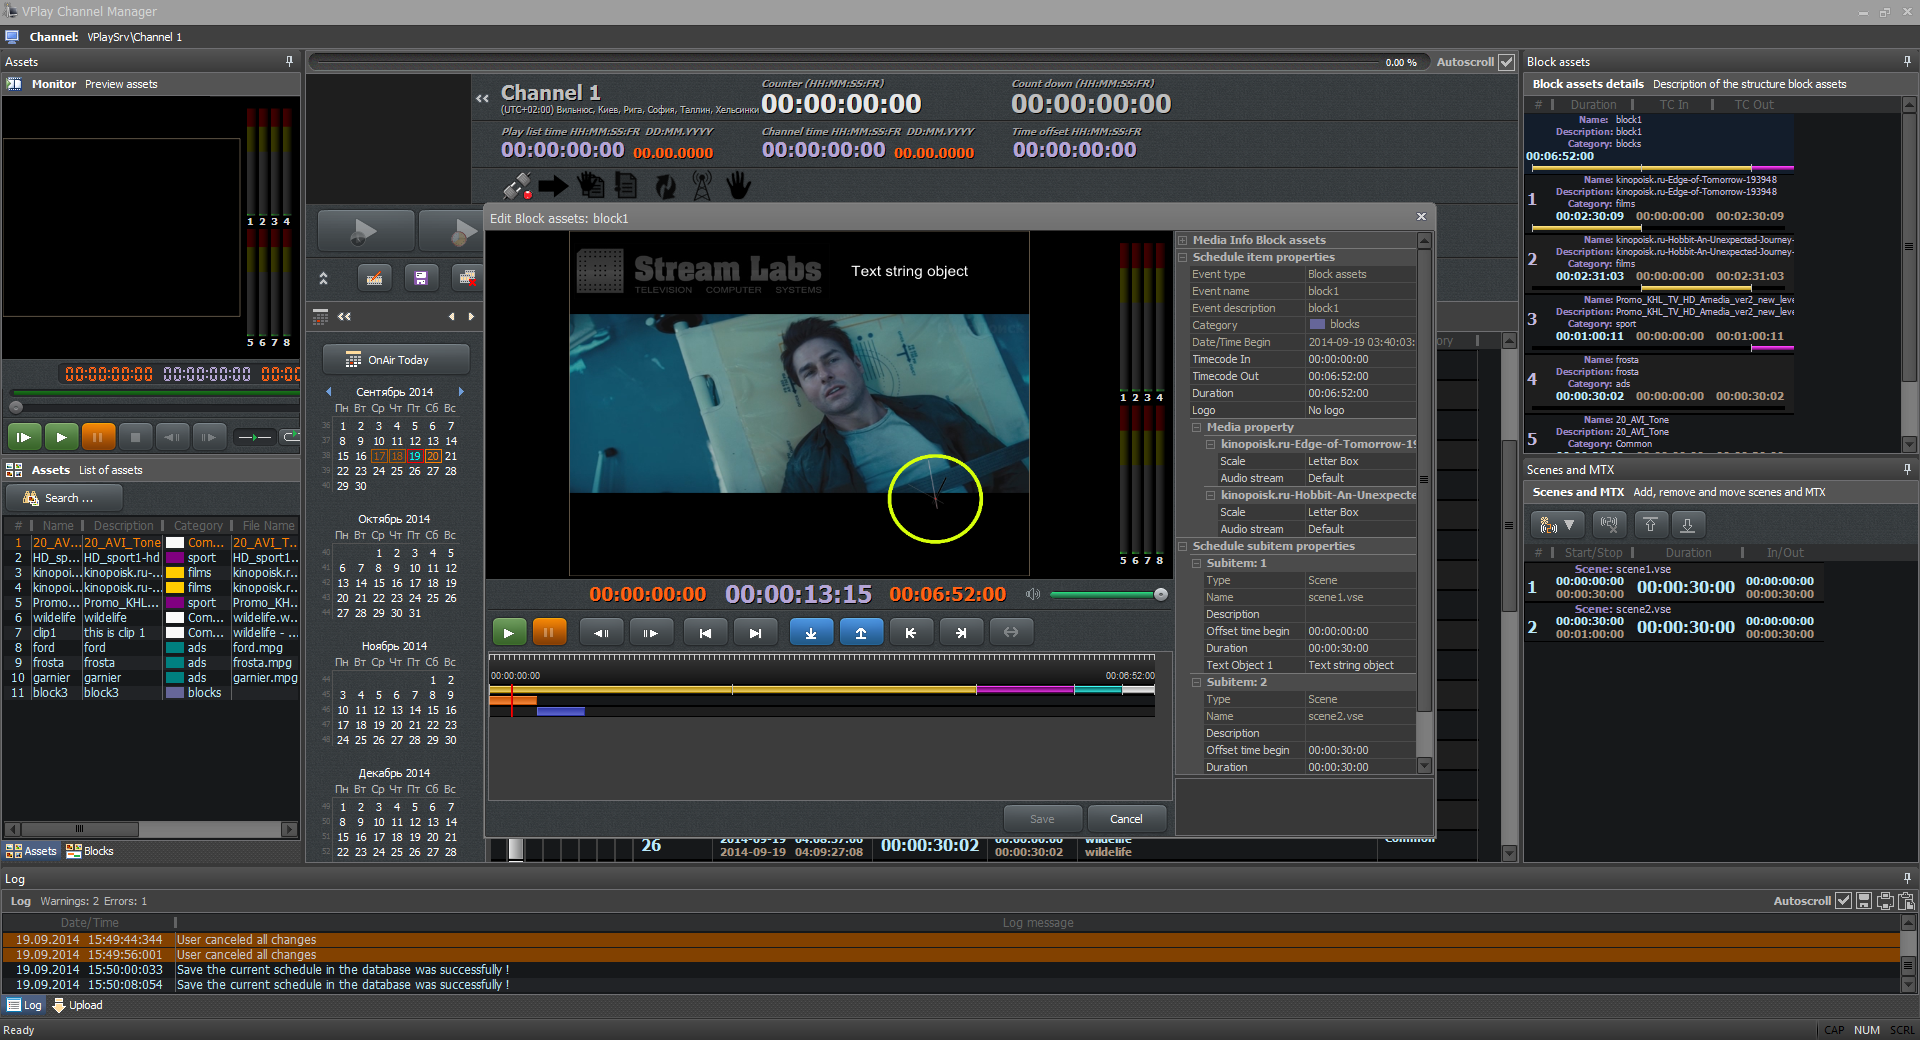Jump to next item in the dialog
Screen dimensions: 1920x1040
[x=756, y=632]
